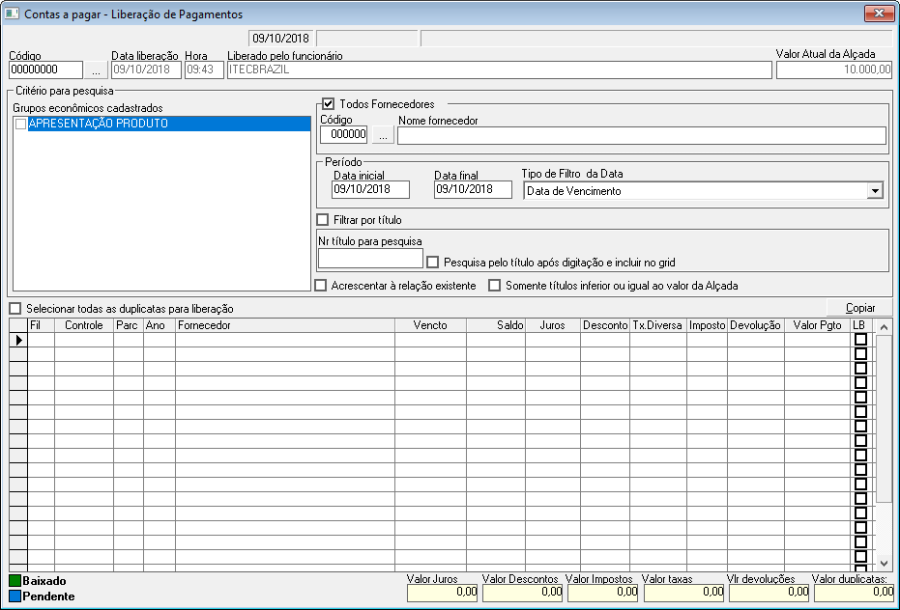900x610 pixels.
Task: Click Data final date field
Action: pyautogui.click(x=473, y=189)
